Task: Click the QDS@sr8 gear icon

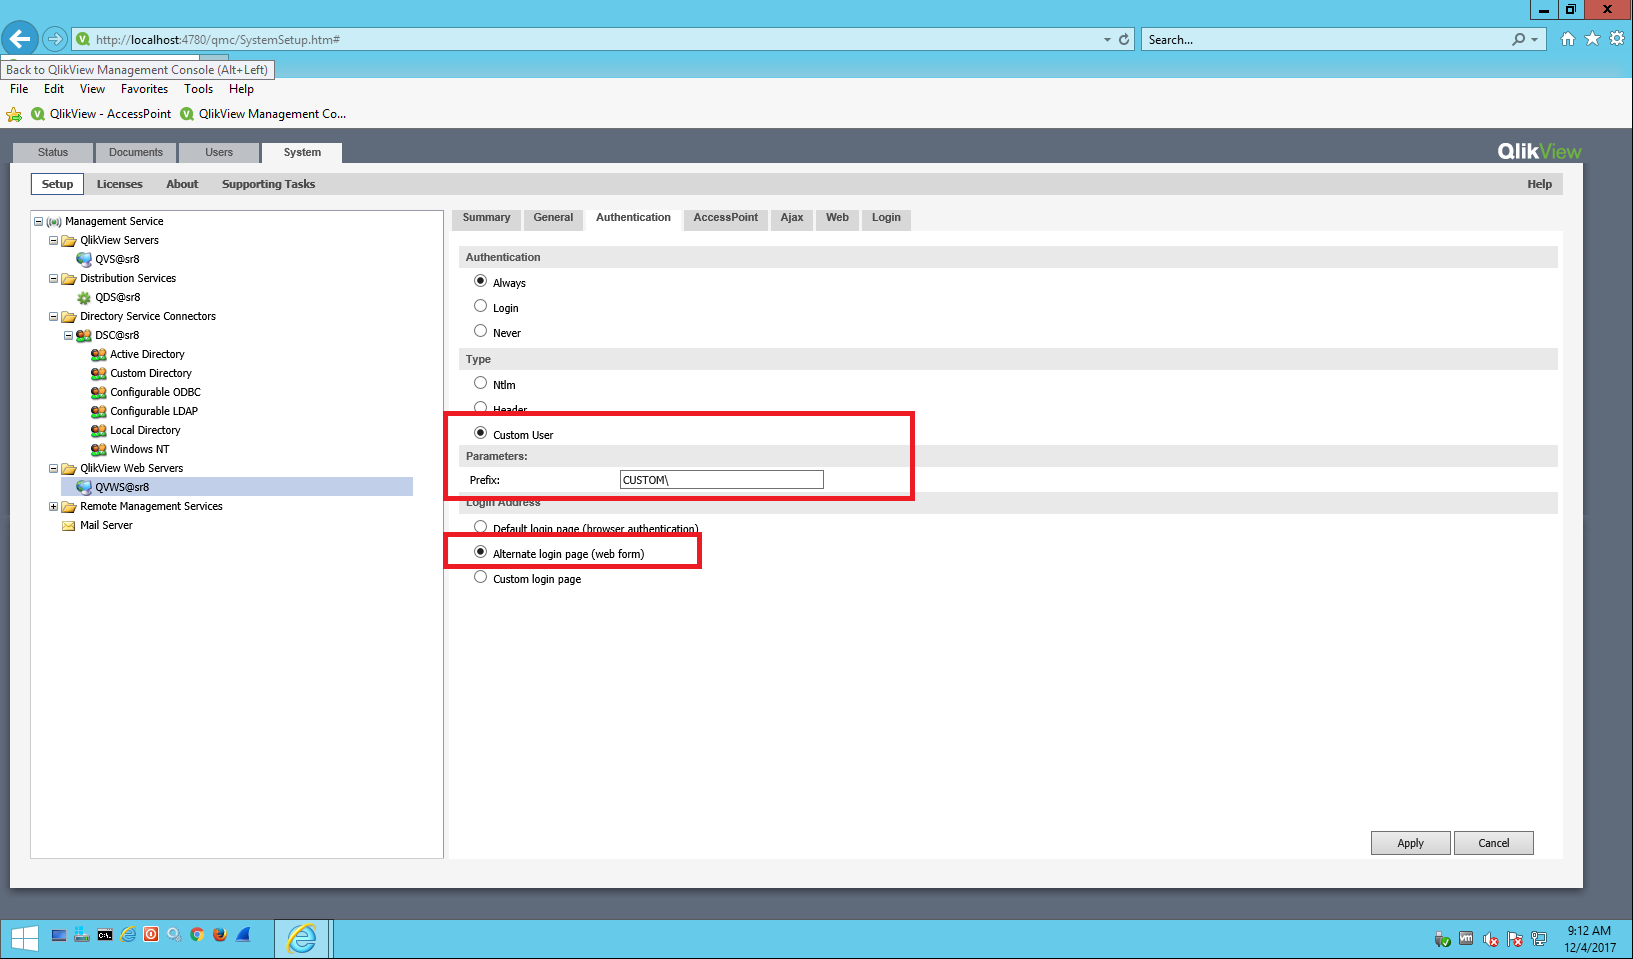Action: click(x=84, y=297)
